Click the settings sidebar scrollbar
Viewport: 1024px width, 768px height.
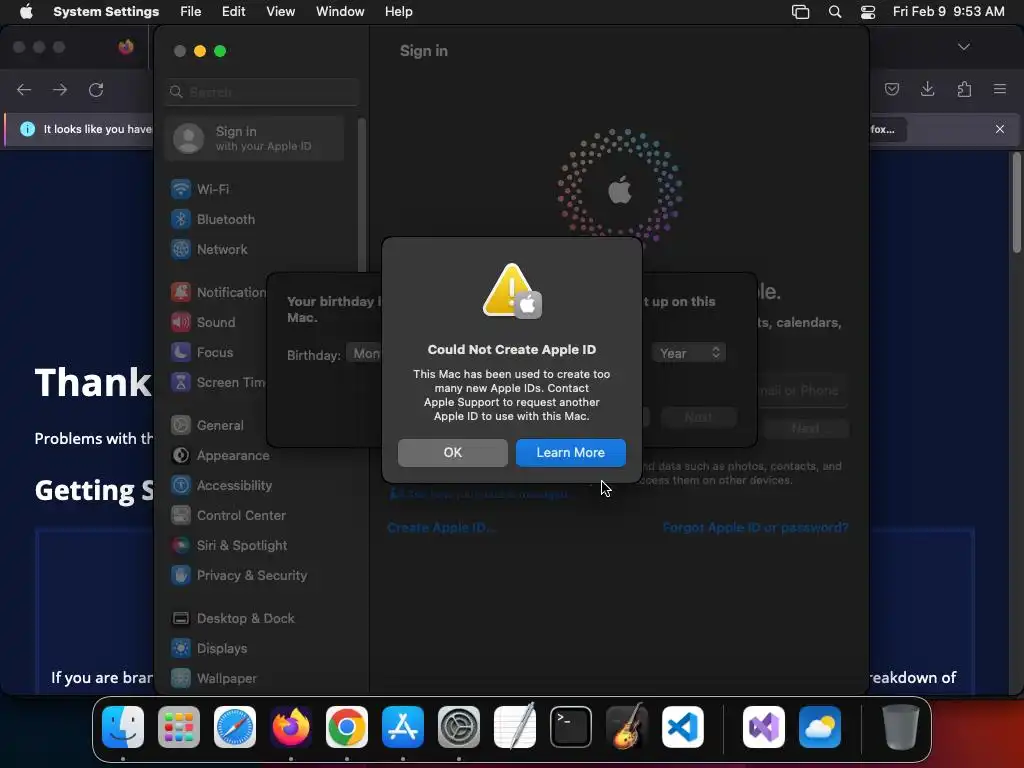361,196
